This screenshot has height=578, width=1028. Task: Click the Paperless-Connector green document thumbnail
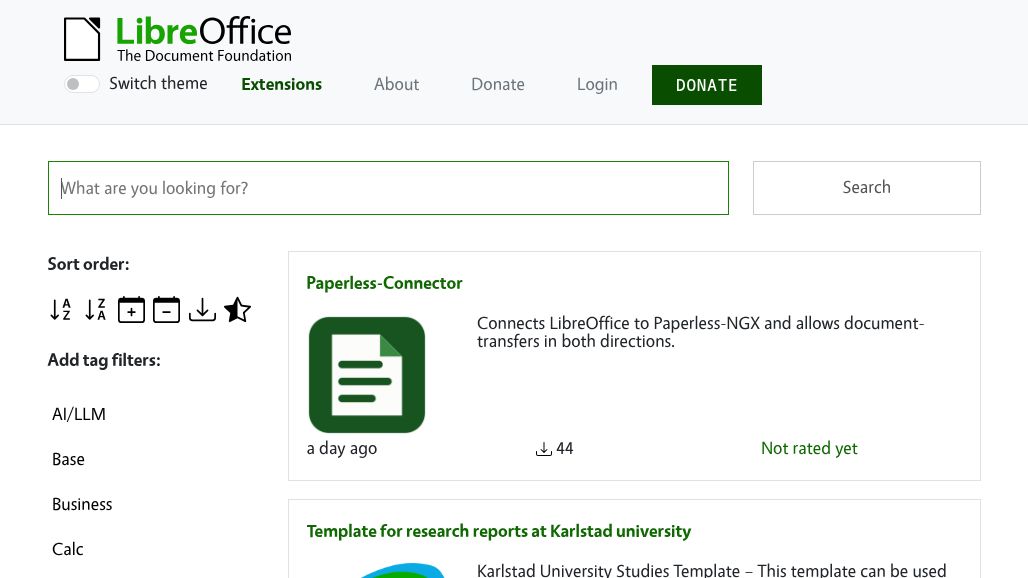coord(367,375)
